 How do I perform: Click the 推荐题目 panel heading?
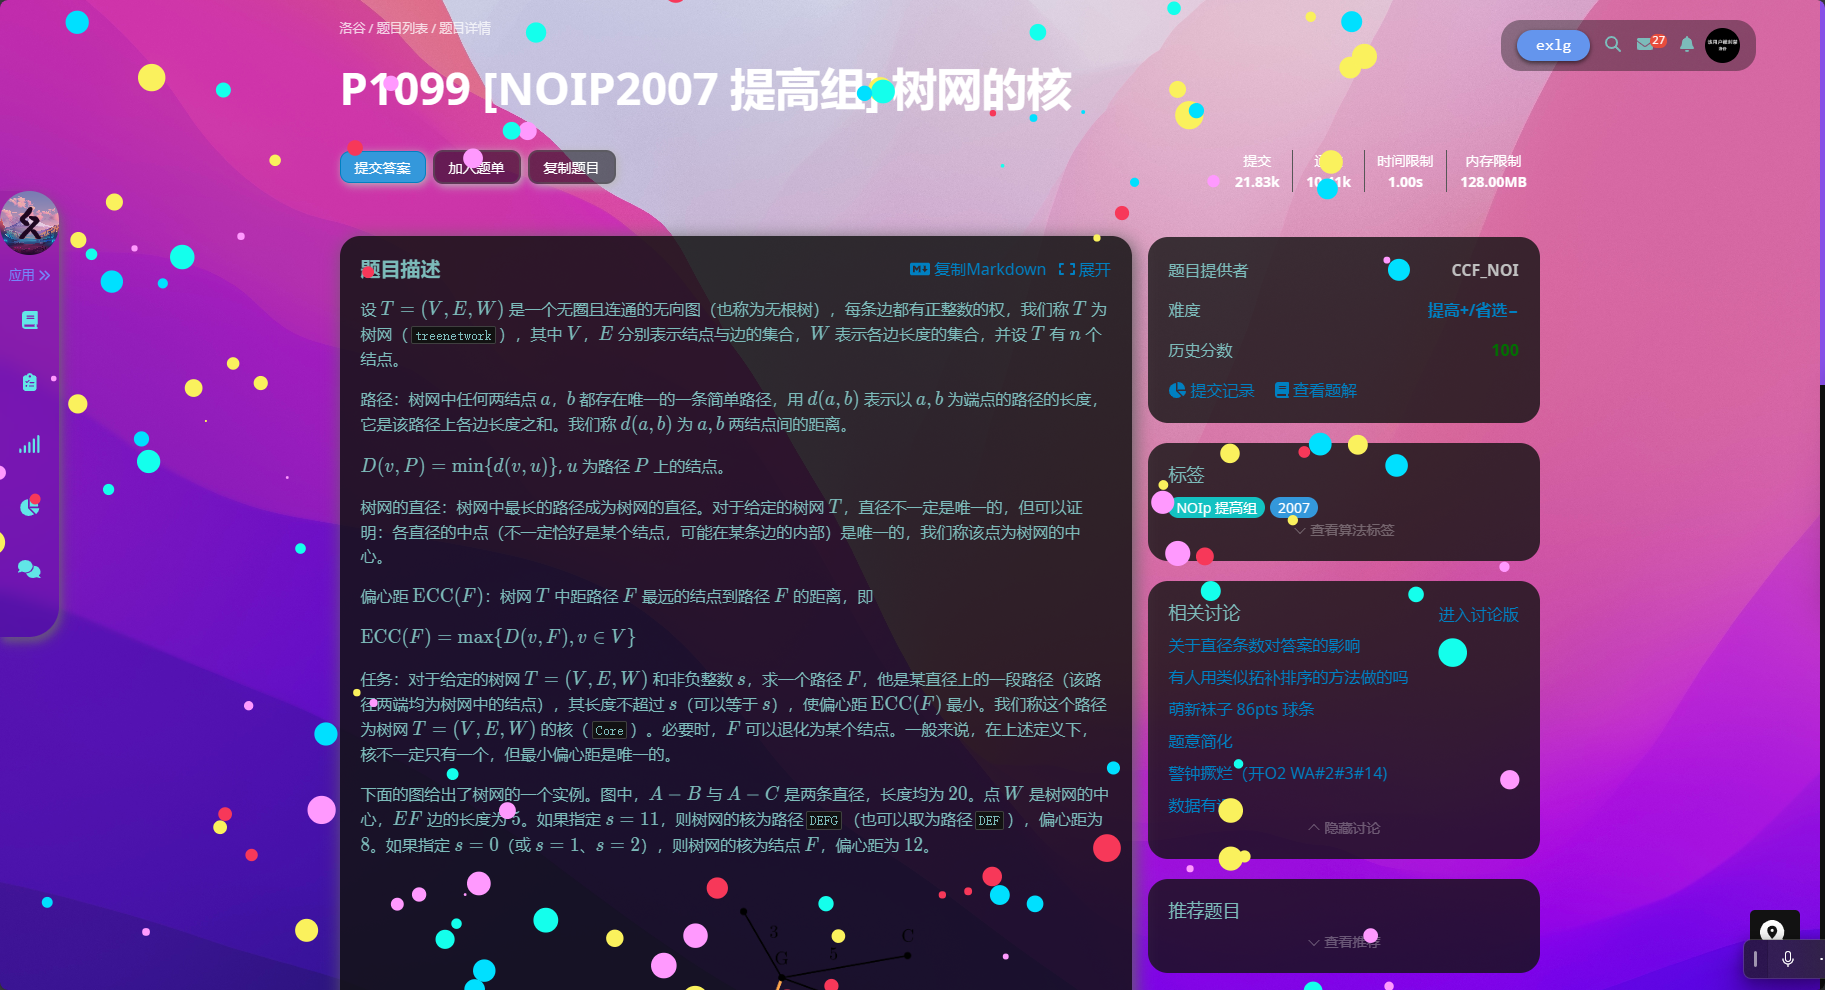[1204, 911]
